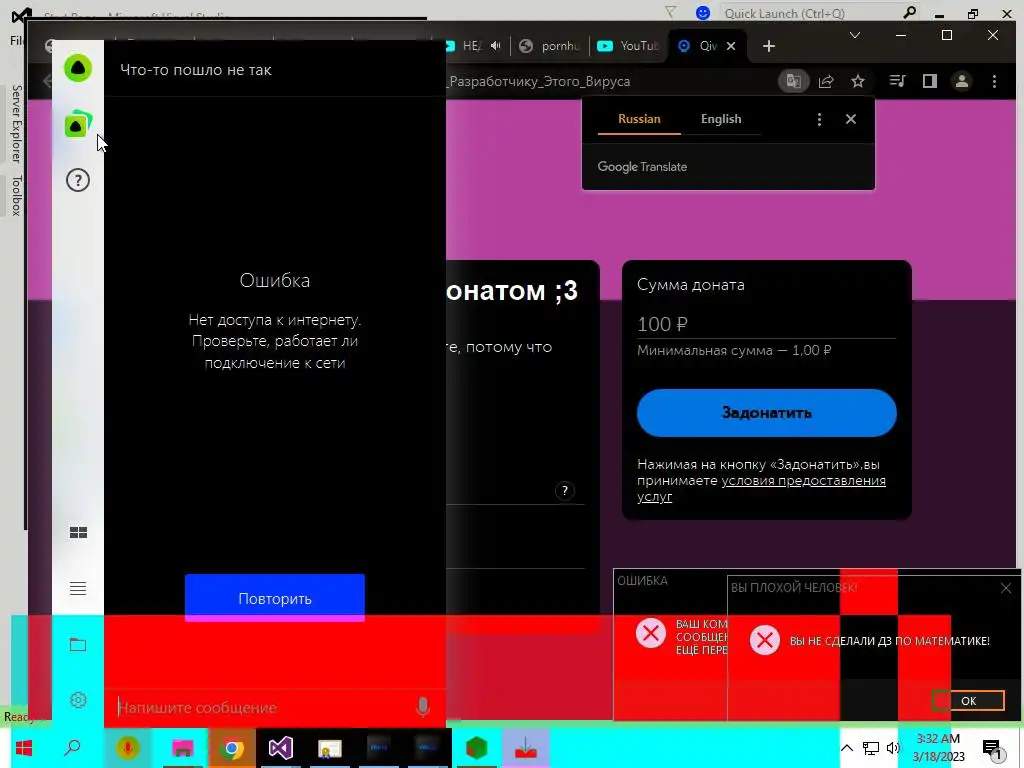Screen dimensions: 1024x768
Task: Click the Задонатить donate button
Action: [767, 413]
